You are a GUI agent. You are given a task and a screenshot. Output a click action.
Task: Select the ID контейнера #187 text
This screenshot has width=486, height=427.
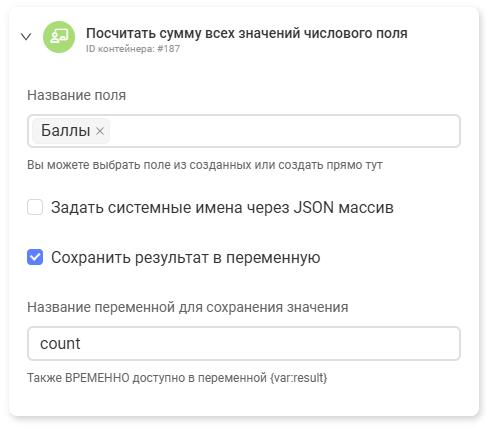pyautogui.click(x=133, y=49)
